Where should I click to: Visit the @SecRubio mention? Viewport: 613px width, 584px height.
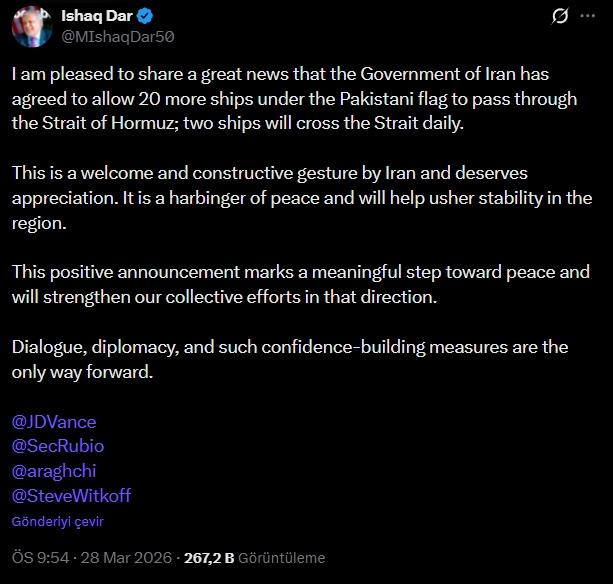click(x=58, y=446)
